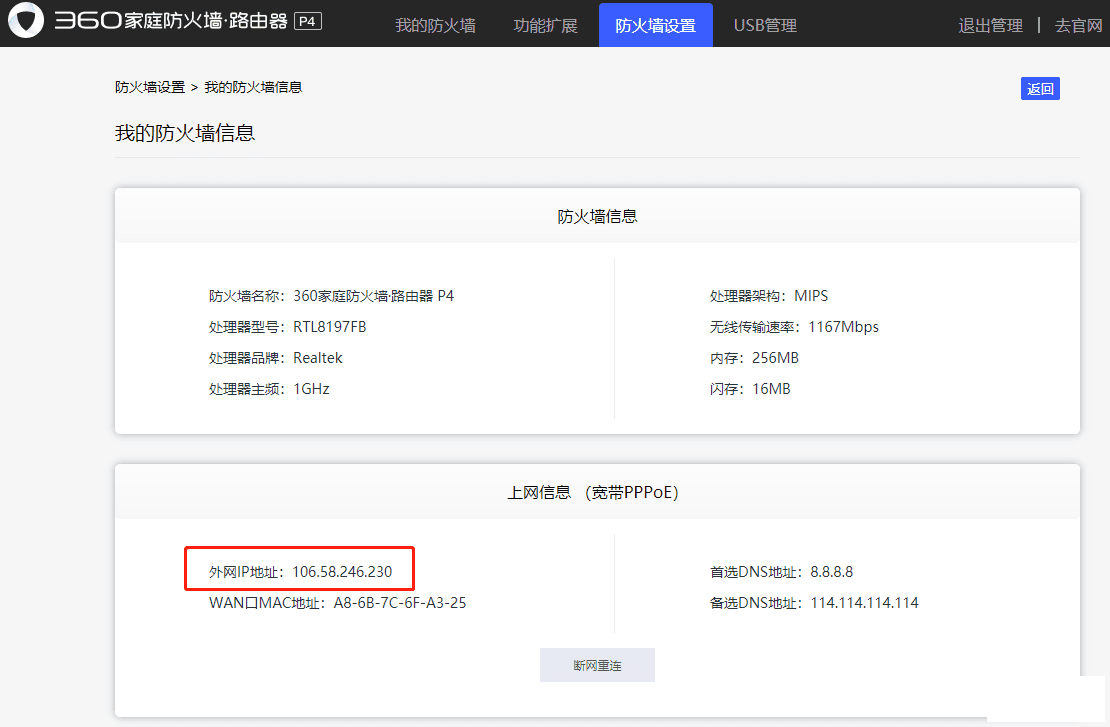Switch to the 功能扩展 tab
The image size is (1110, 727).
[x=545, y=25]
